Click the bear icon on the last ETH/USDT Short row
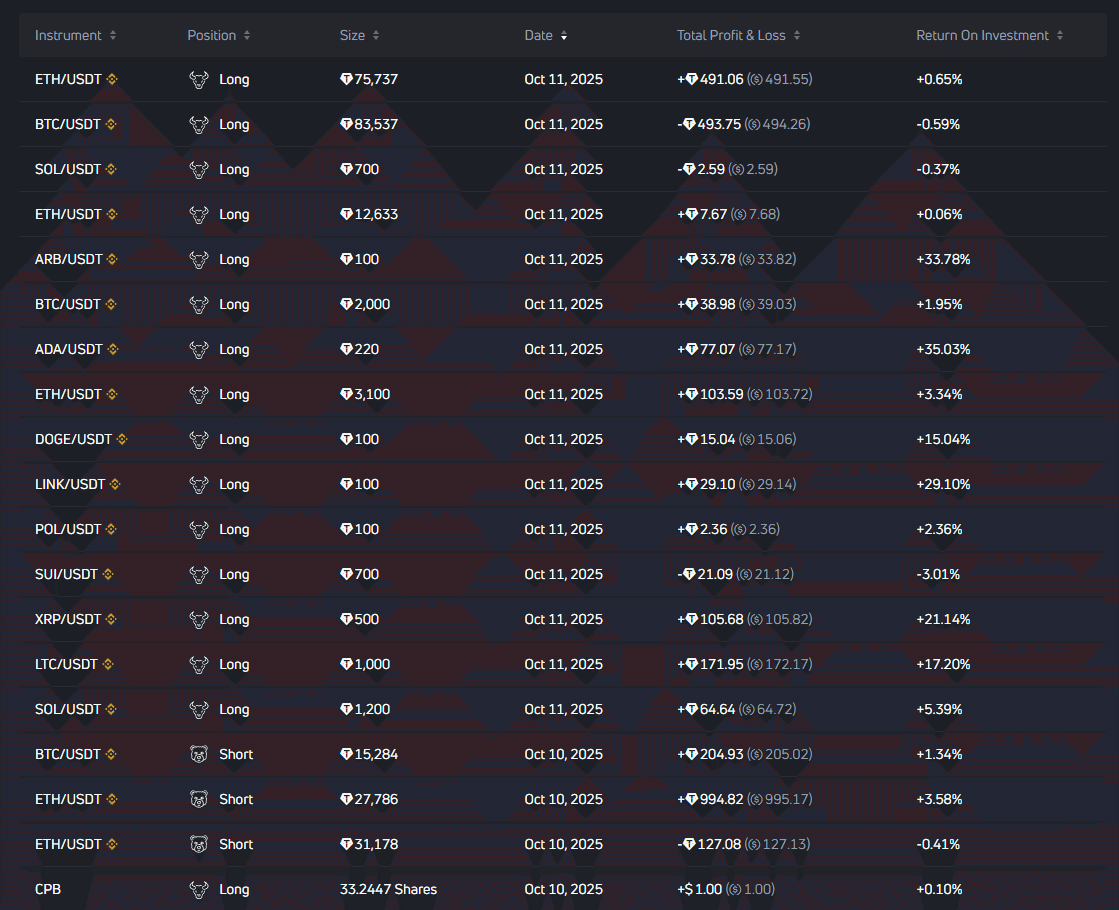This screenshot has height=910, width=1119. click(200, 844)
